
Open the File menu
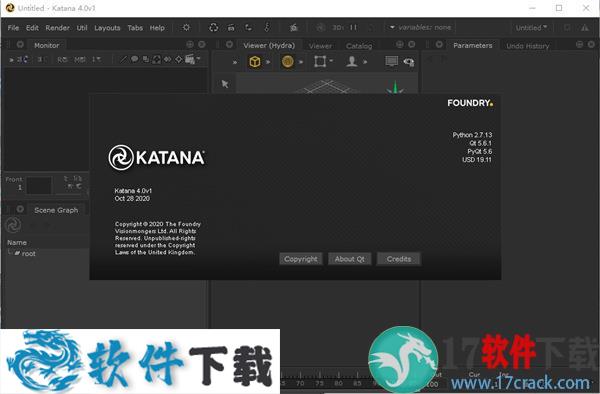coord(13,28)
